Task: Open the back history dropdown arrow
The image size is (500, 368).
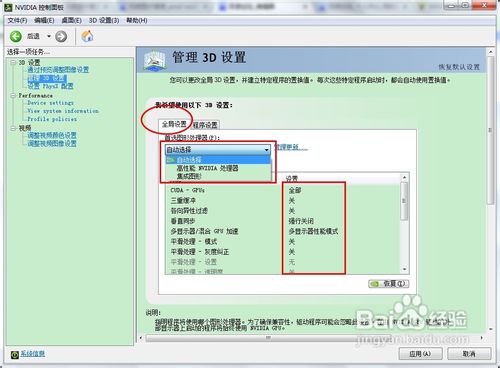Action: click(49, 36)
